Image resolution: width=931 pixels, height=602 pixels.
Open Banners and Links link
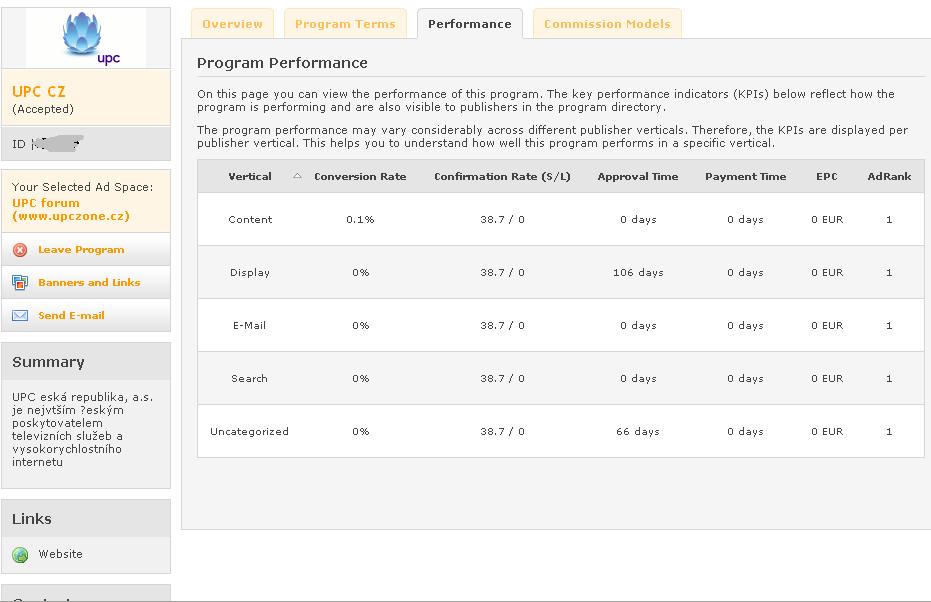click(x=89, y=283)
